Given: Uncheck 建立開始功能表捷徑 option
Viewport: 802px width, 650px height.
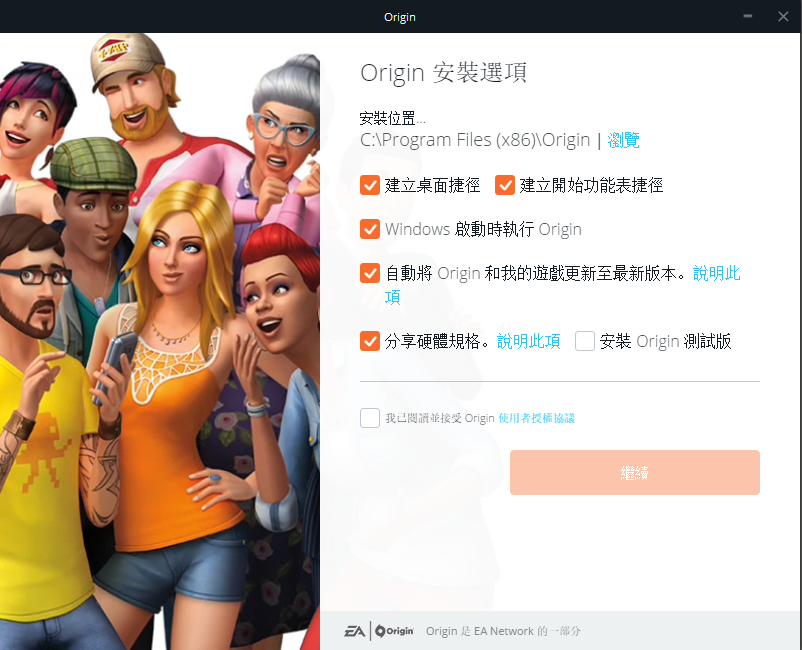Looking at the screenshot, I should tap(505, 185).
